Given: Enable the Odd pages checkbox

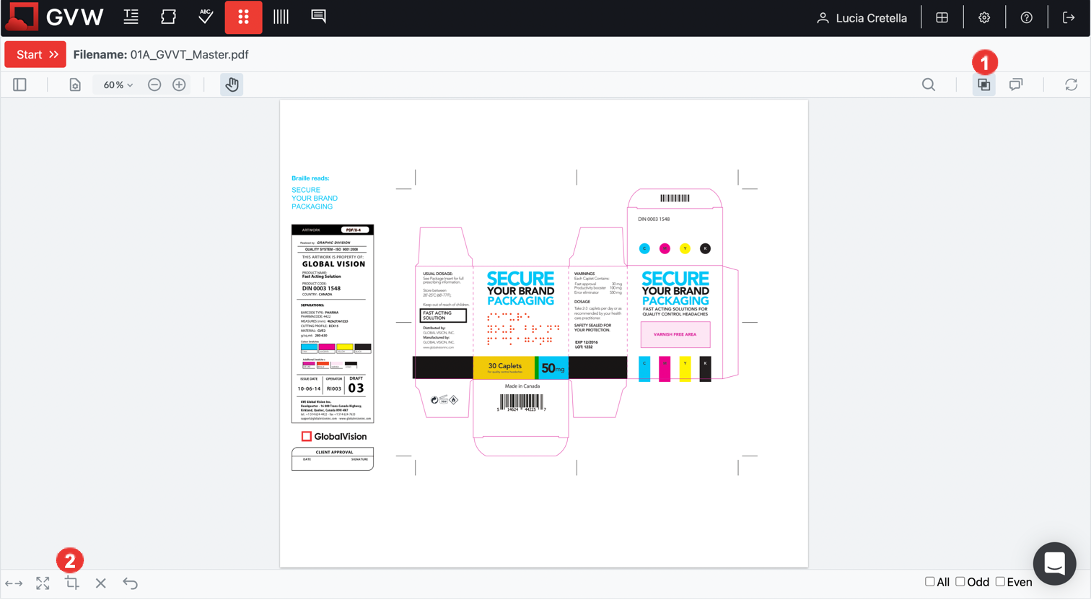Looking at the screenshot, I should click(960, 582).
